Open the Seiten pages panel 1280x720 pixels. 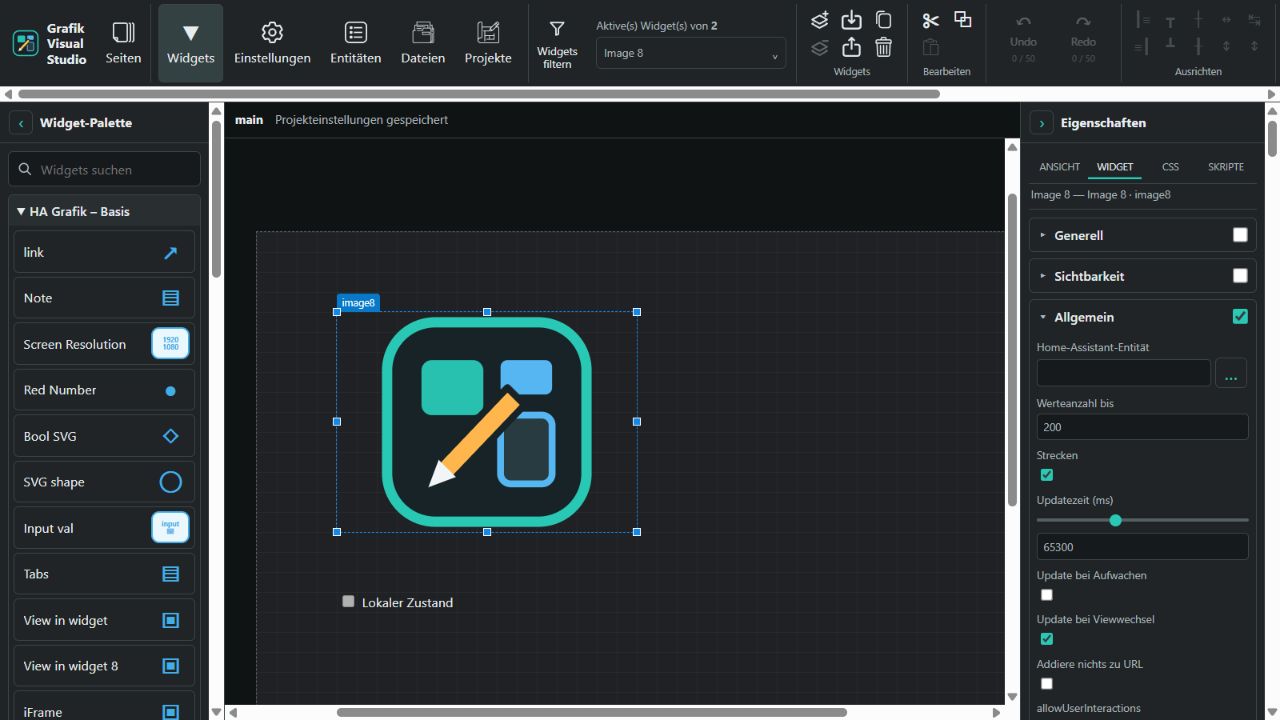[123, 43]
